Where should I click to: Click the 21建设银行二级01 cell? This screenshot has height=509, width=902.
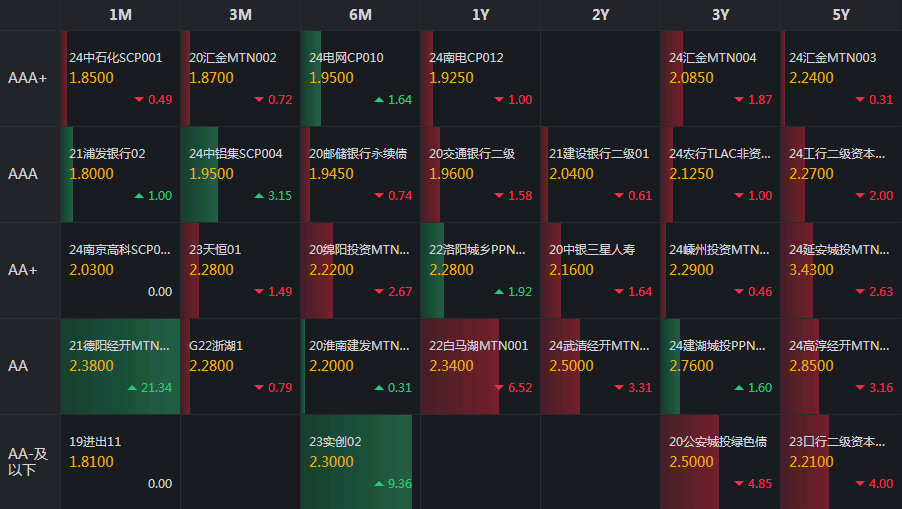coord(600,174)
